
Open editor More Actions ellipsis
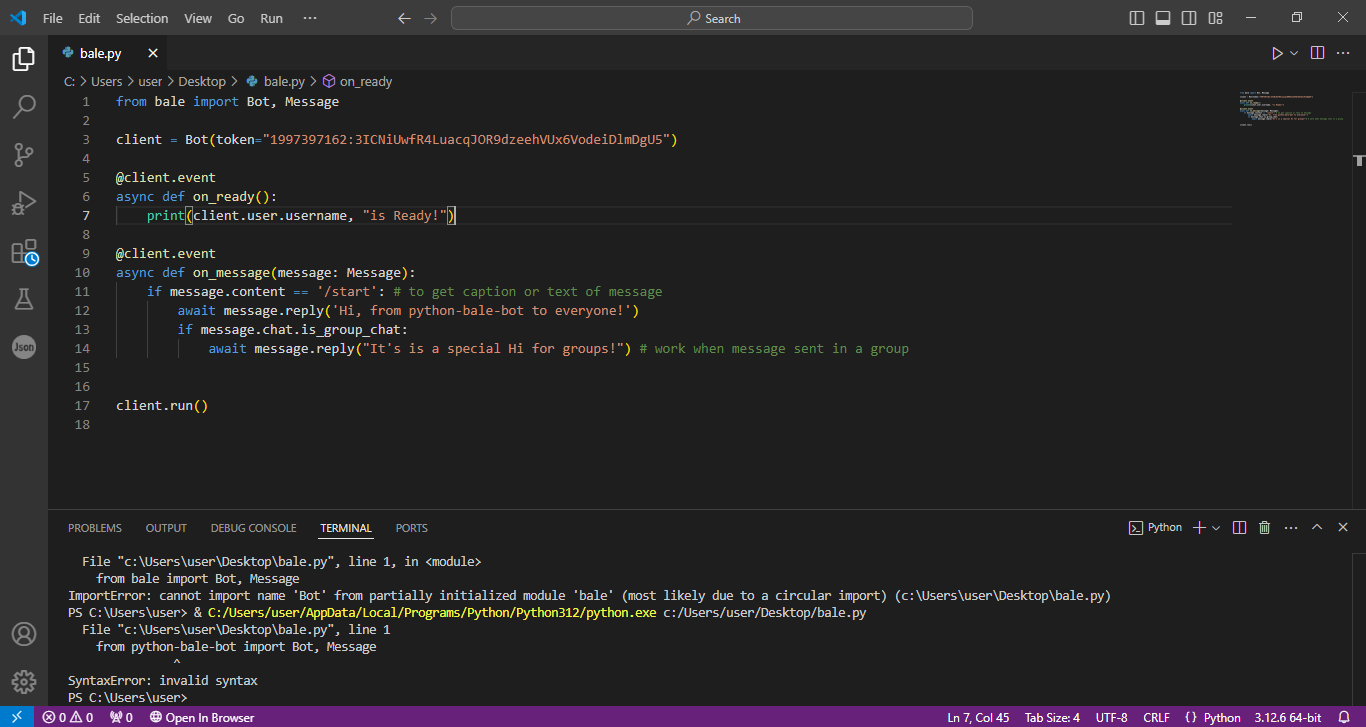click(1345, 53)
